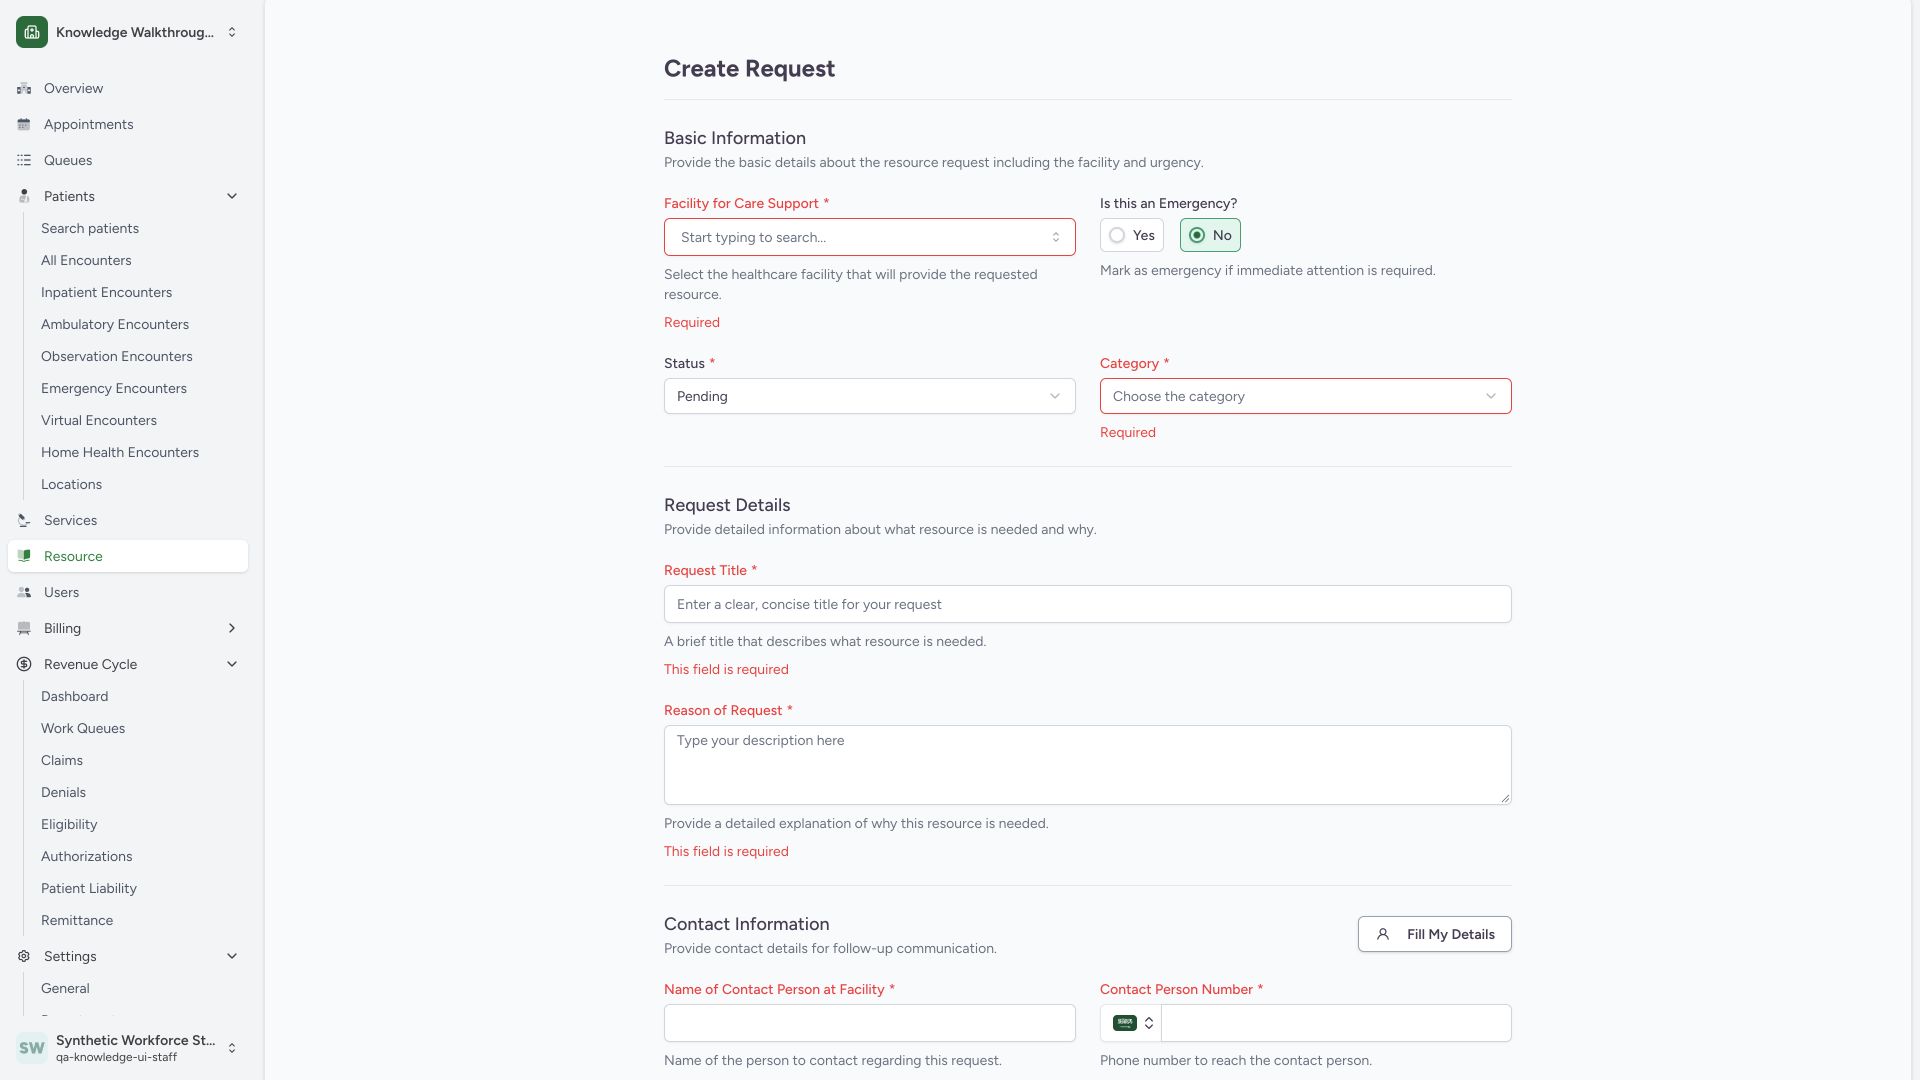
Task: Select Yes for emergency
Action: 1132,235
